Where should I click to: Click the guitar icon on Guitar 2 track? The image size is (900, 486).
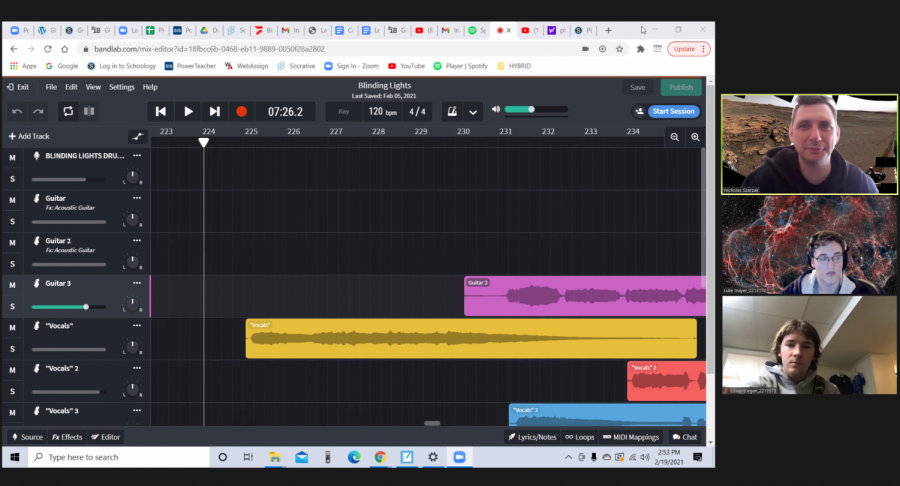[x=36, y=241]
